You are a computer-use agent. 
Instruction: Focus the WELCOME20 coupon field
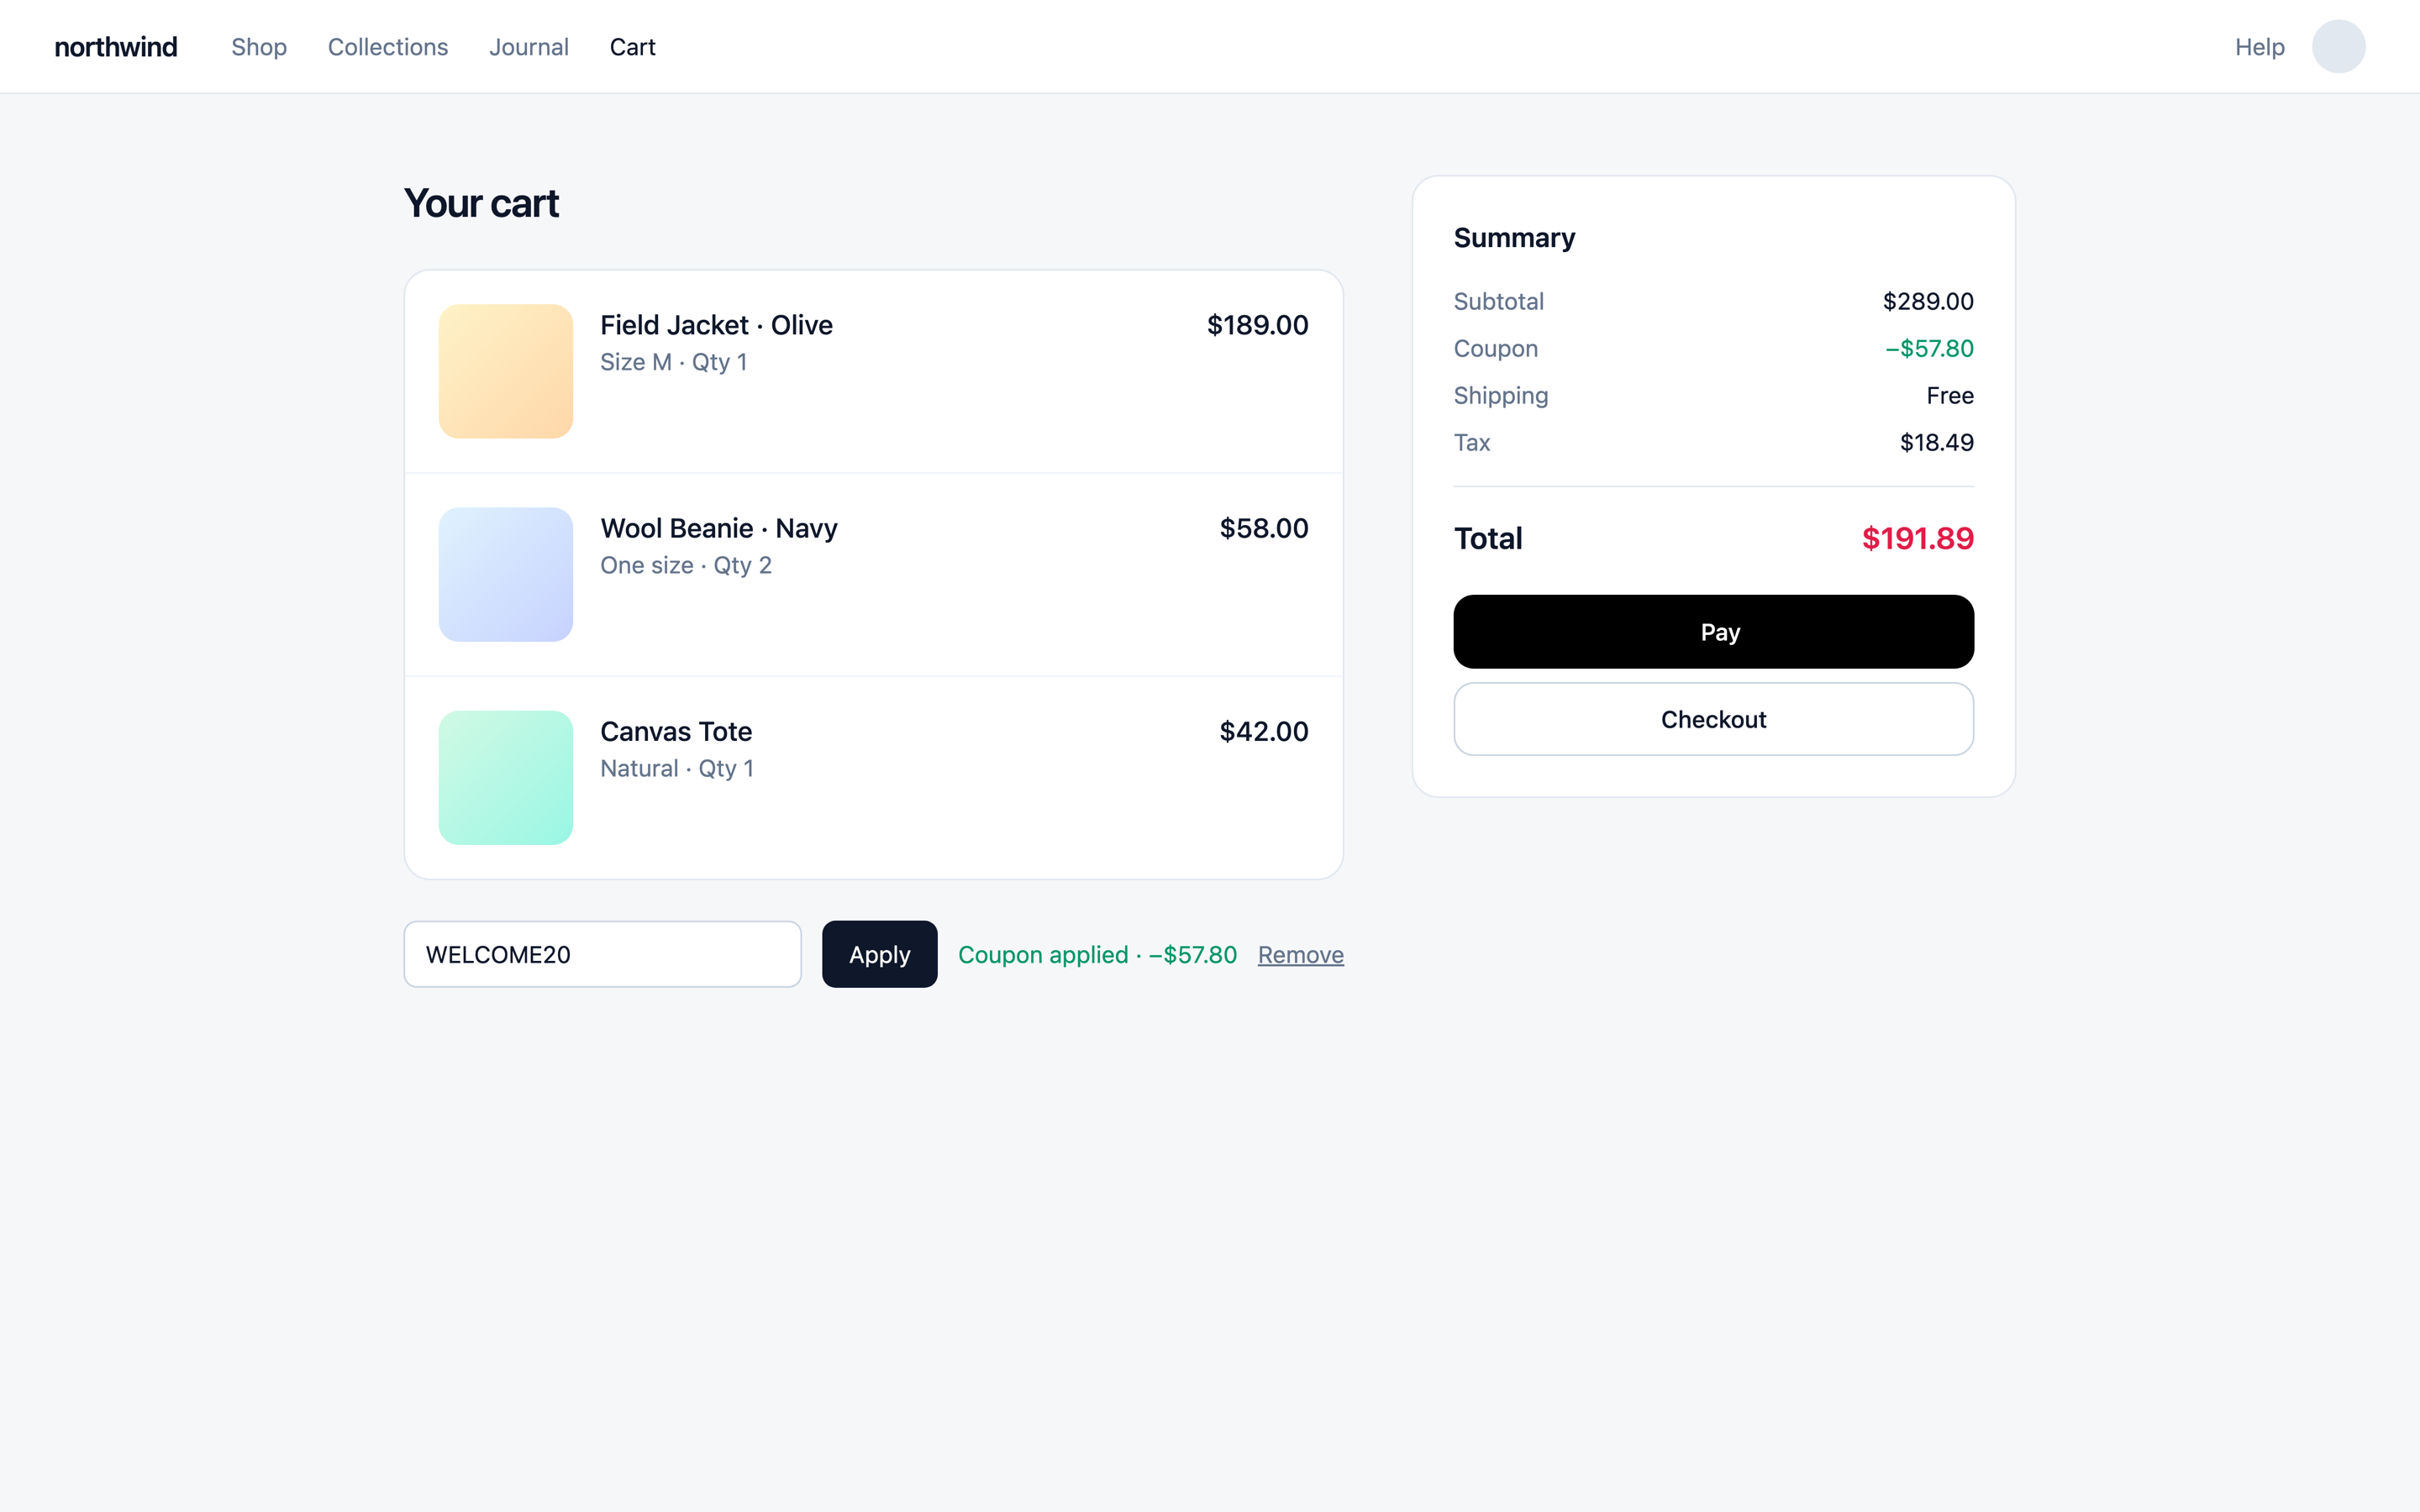coord(602,954)
